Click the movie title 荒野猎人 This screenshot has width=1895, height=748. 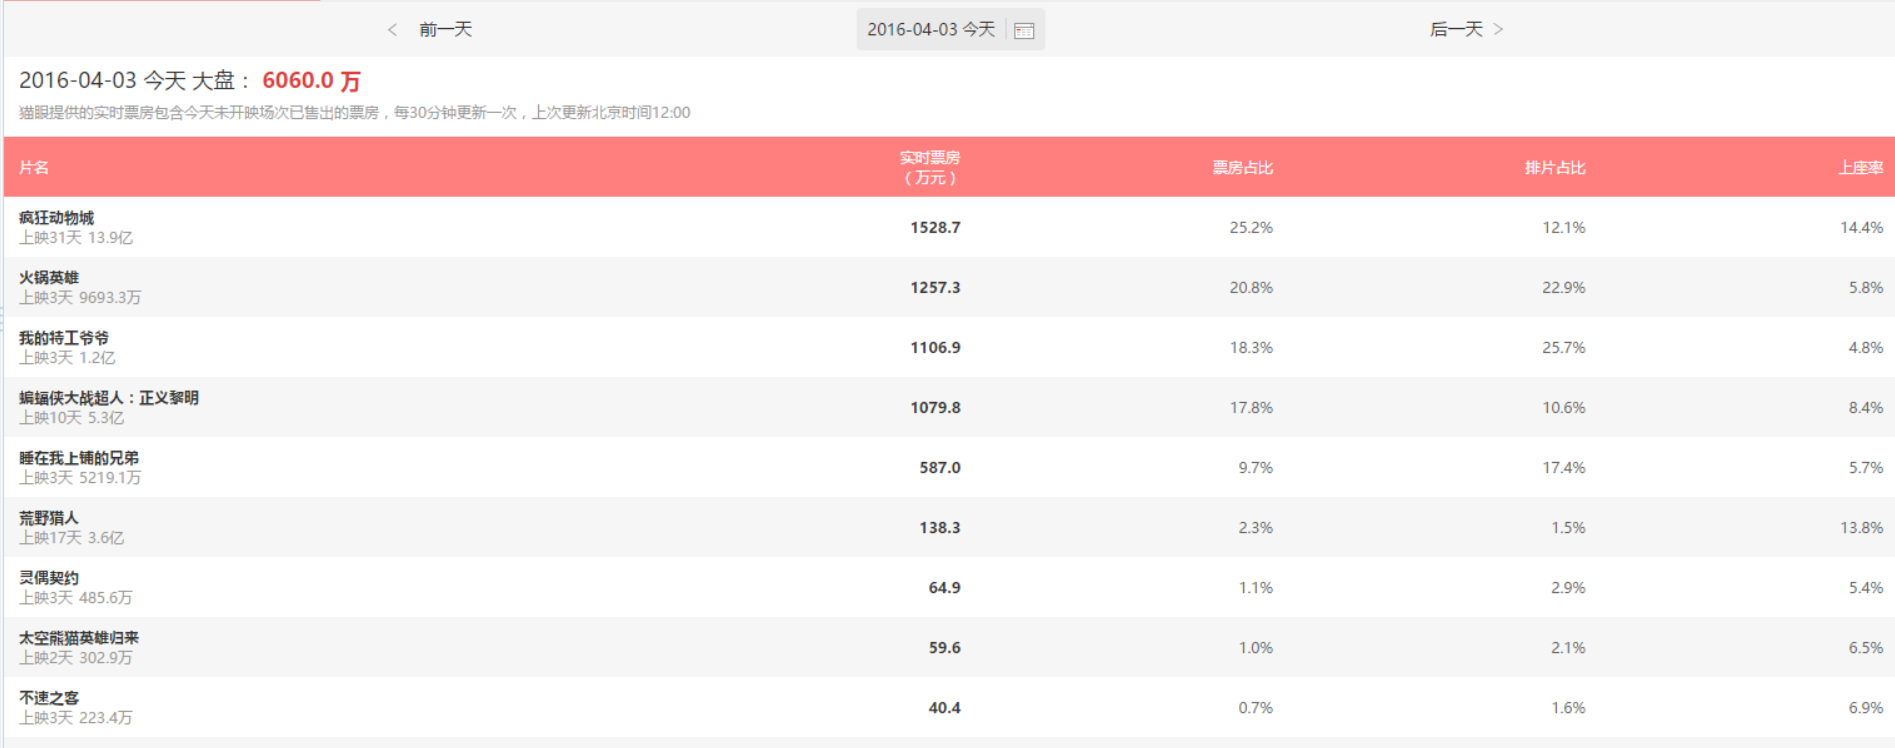click(49, 518)
